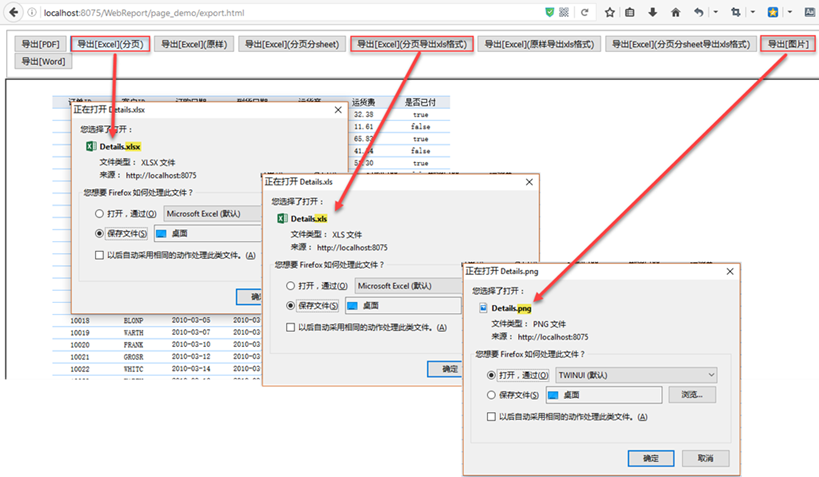Click the image file icon beside Details.png
Viewport: 819px width, 477px height.
click(x=483, y=308)
